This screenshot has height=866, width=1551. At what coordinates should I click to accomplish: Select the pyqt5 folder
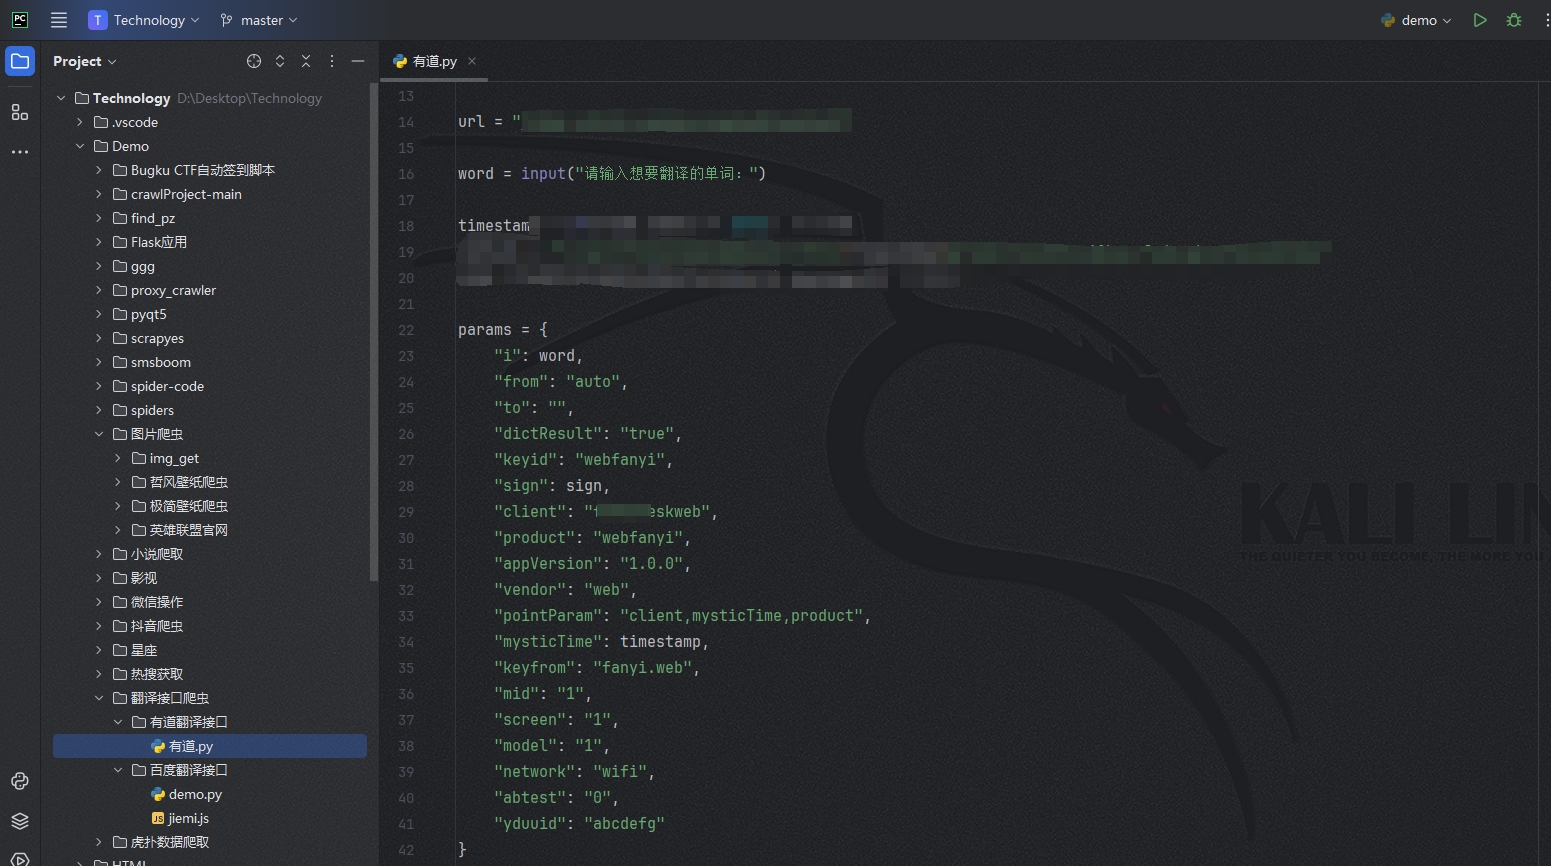pos(139,314)
